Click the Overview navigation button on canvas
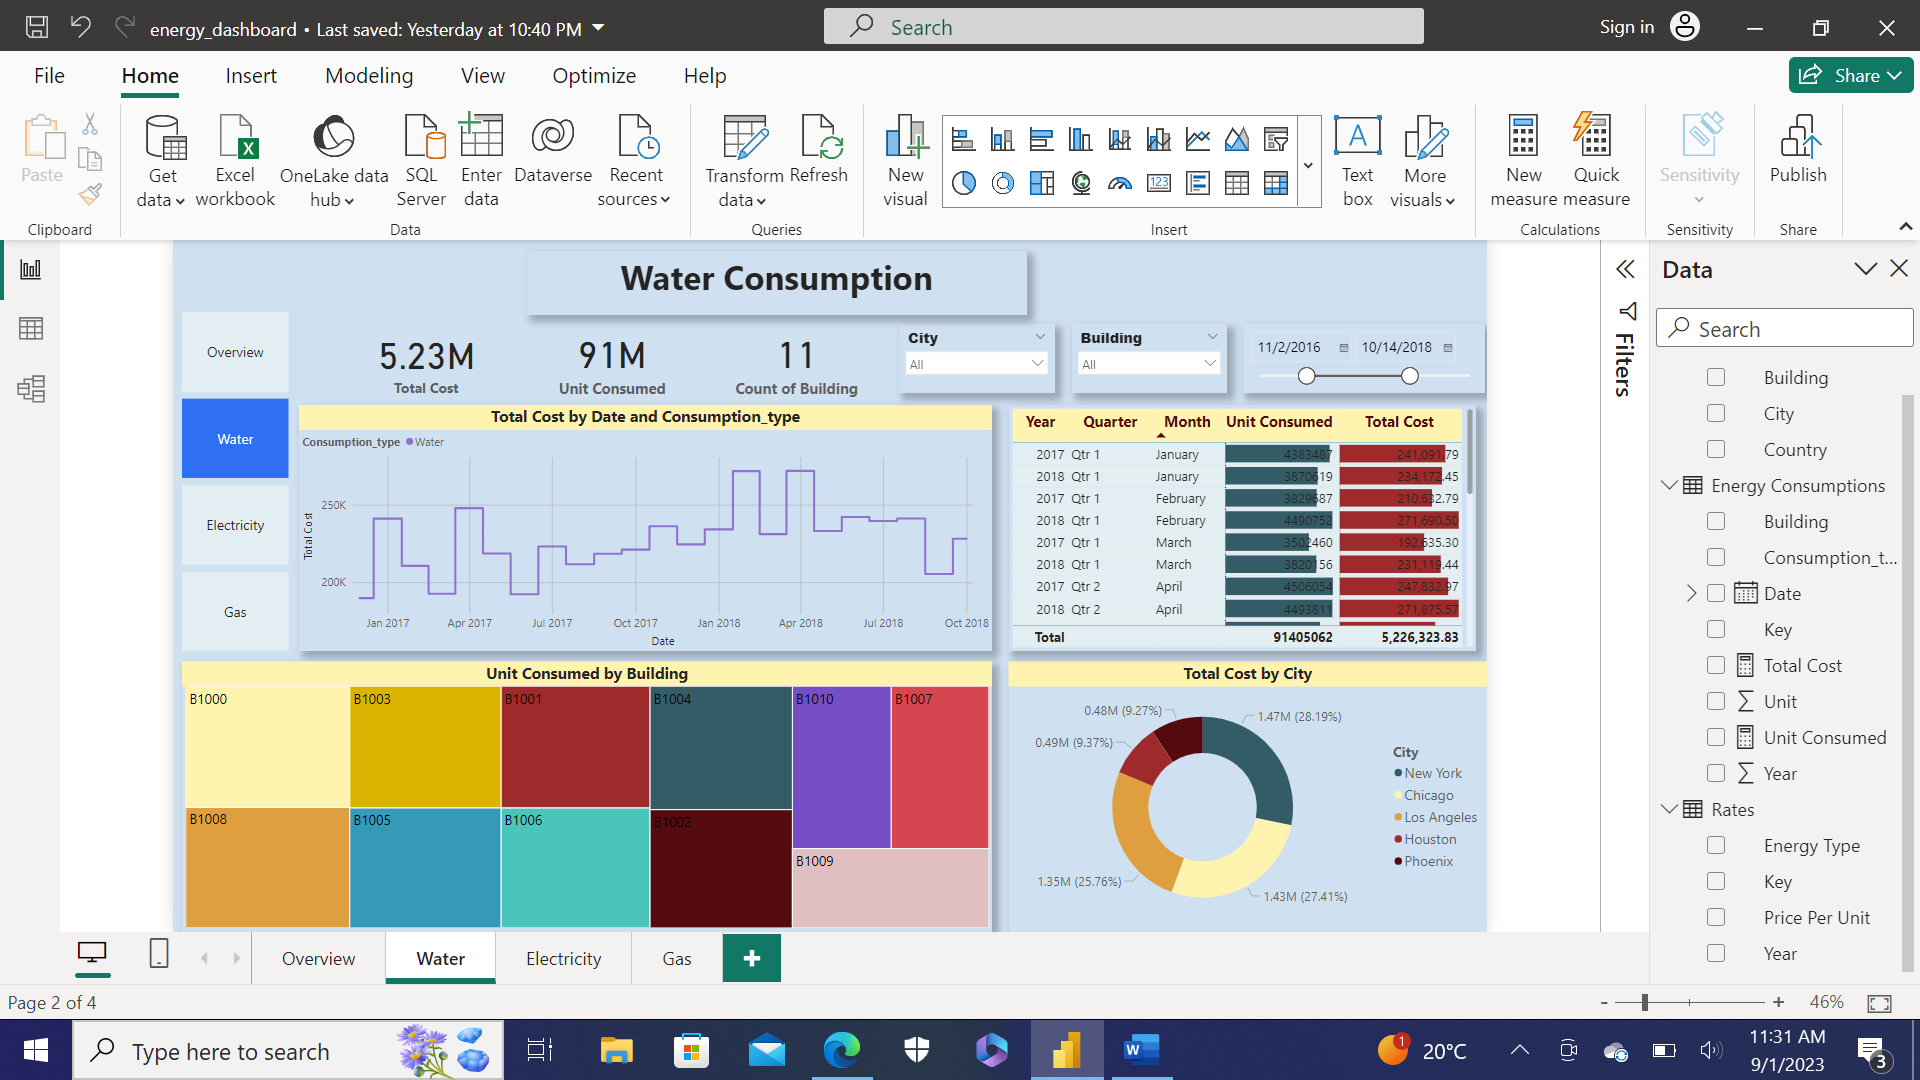 (235, 352)
